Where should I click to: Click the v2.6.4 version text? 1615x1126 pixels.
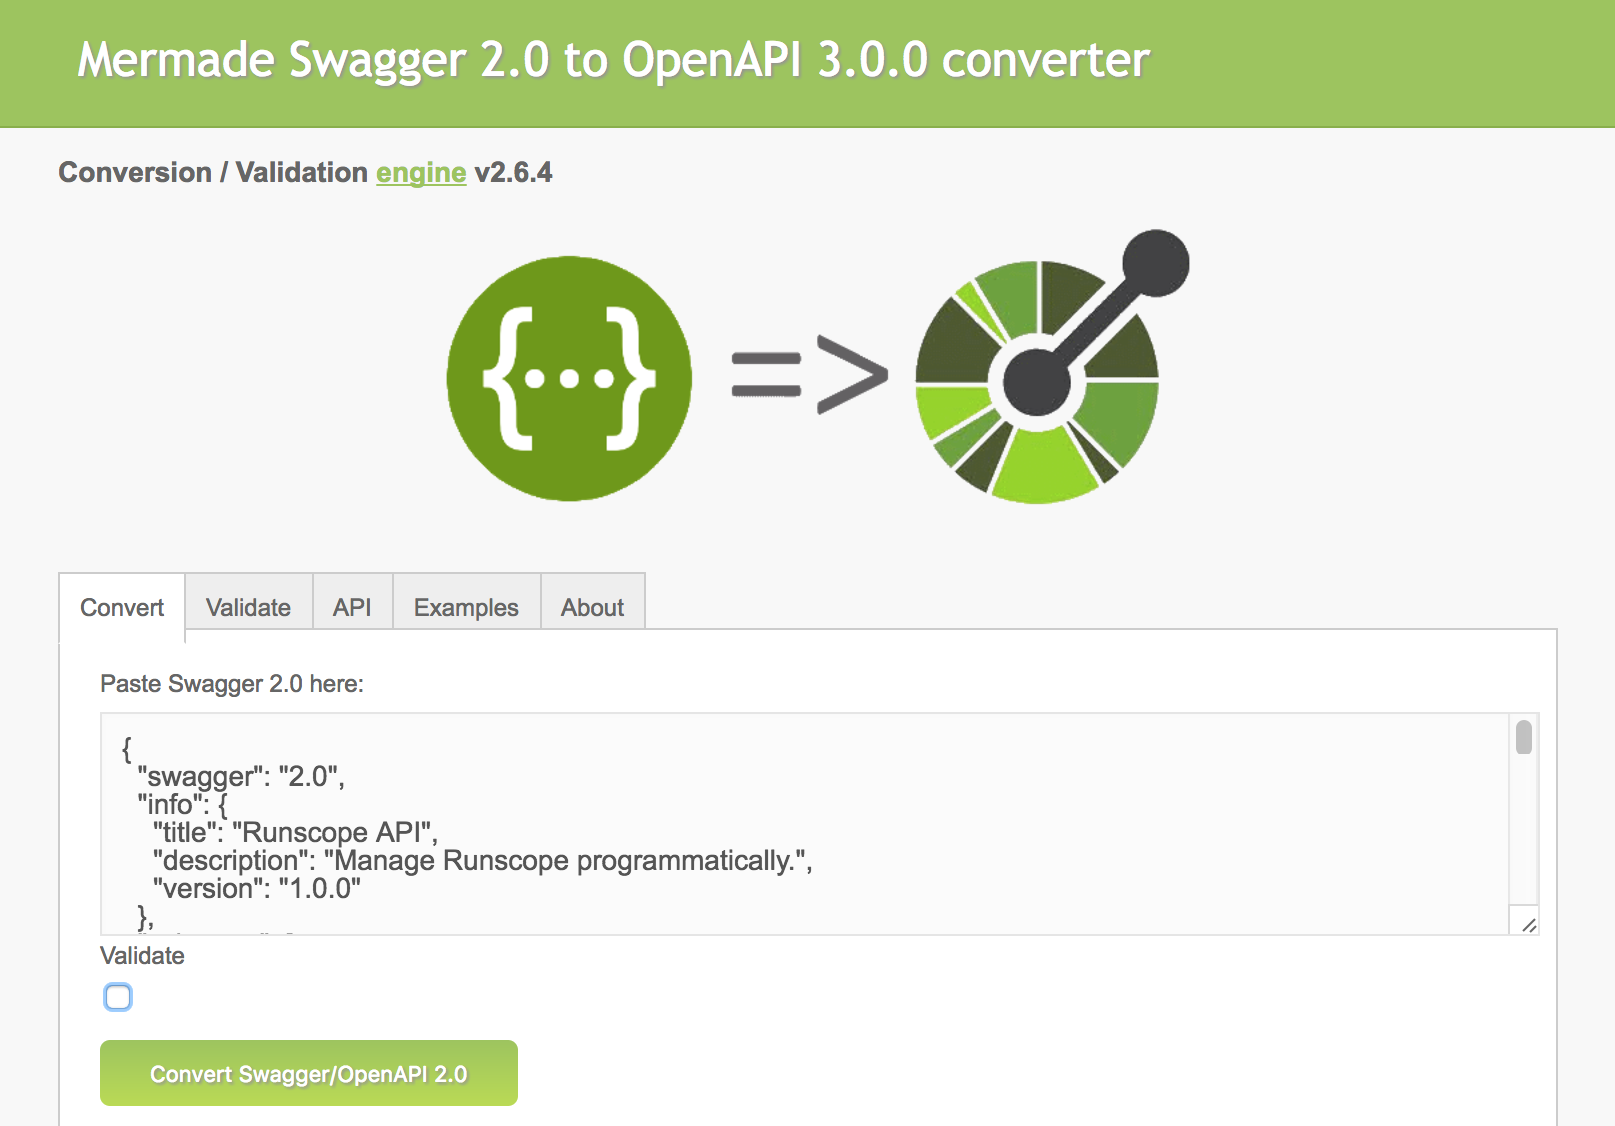(513, 172)
